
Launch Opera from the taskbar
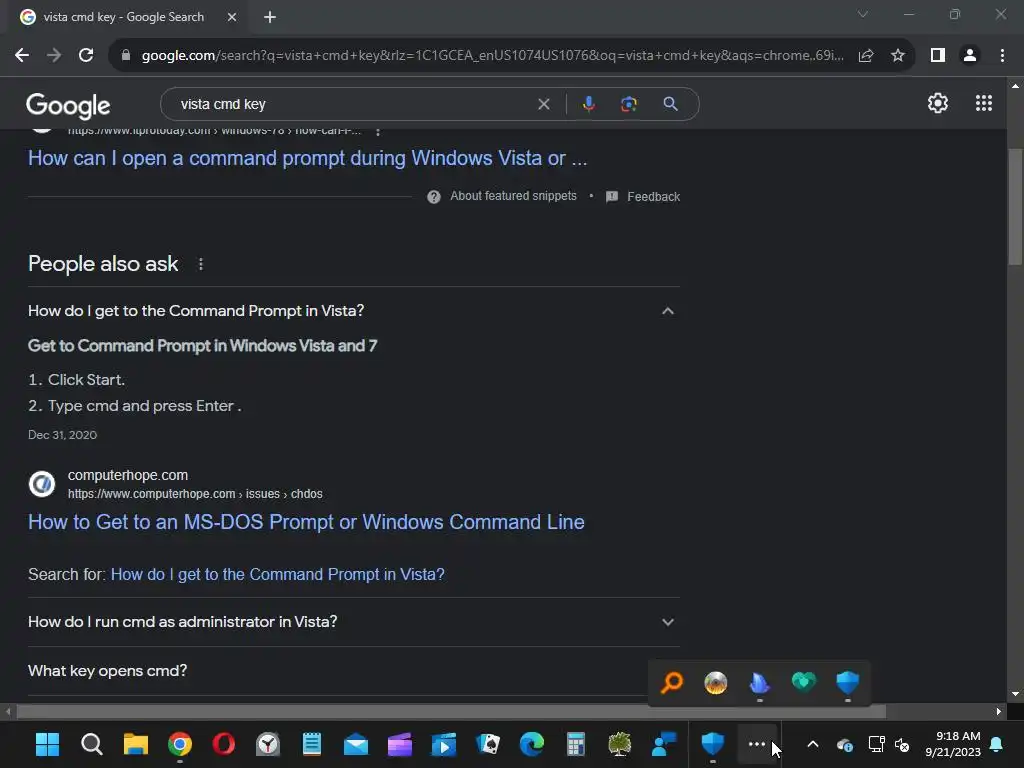[x=223, y=744]
